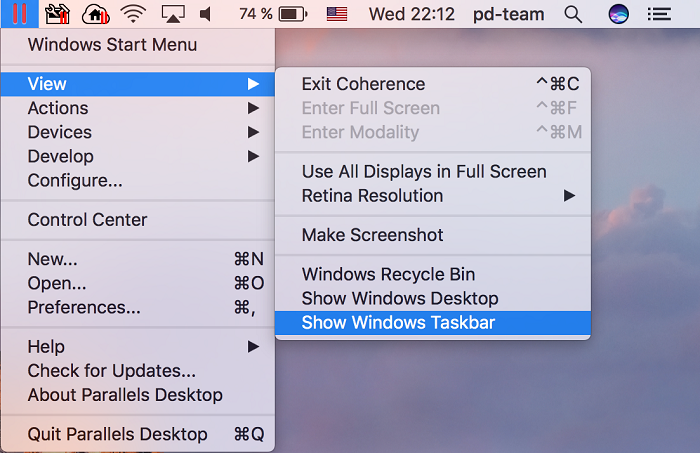This screenshot has width=700, height=453.
Task: Click the battery status icon
Action: pos(293,14)
